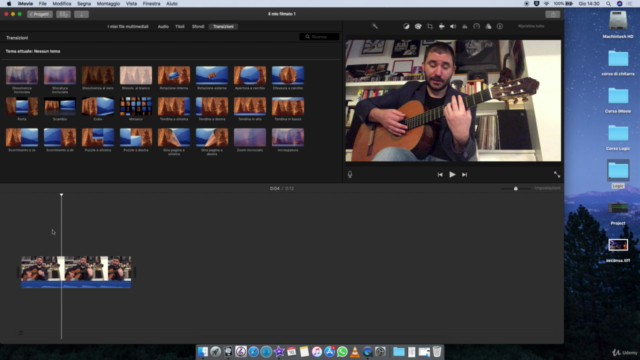Click the import media down-arrow button
This screenshot has height=360, width=640.
pos(81,14)
